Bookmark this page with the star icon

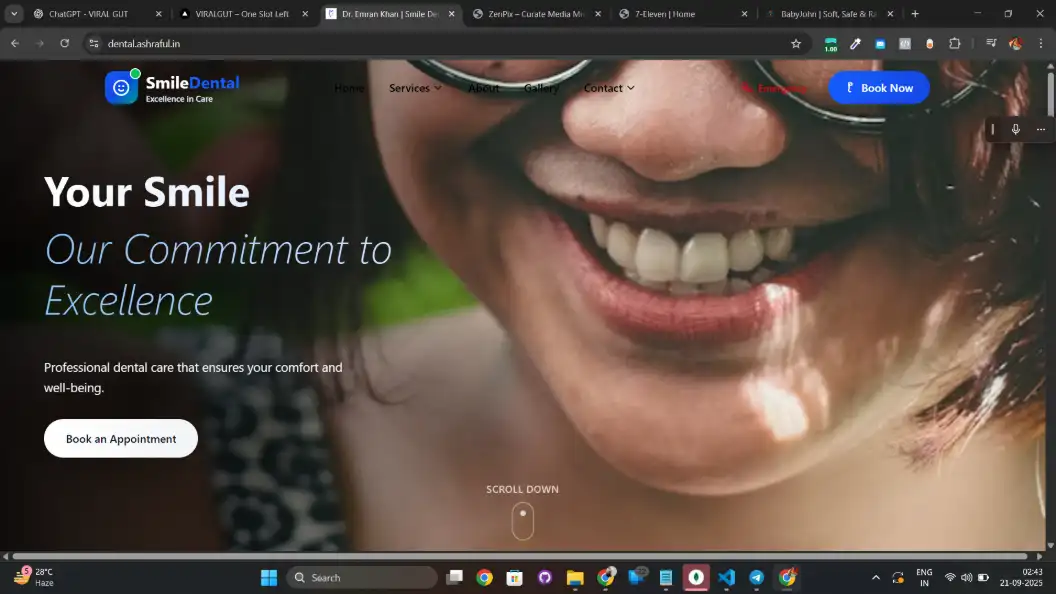click(796, 44)
